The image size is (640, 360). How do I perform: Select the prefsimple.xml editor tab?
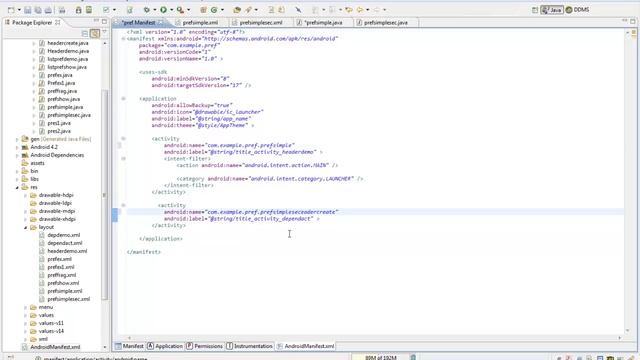coord(200,23)
